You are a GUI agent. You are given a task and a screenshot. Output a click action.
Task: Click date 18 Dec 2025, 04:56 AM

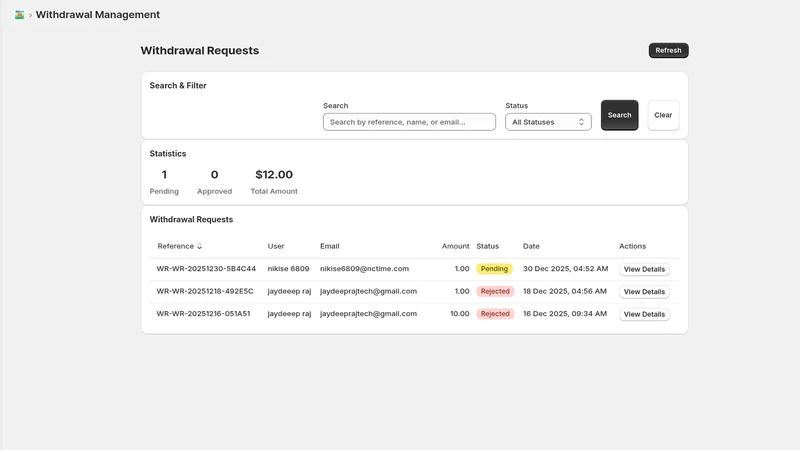click(565, 291)
